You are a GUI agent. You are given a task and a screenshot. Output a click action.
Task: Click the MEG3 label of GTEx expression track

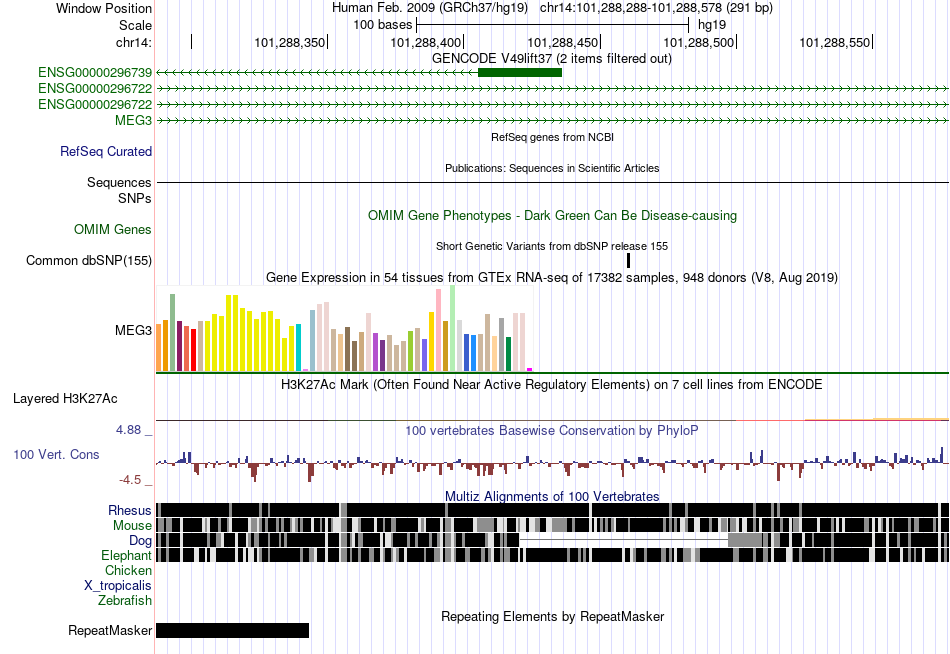pyautogui.click(x=133, y=330)
